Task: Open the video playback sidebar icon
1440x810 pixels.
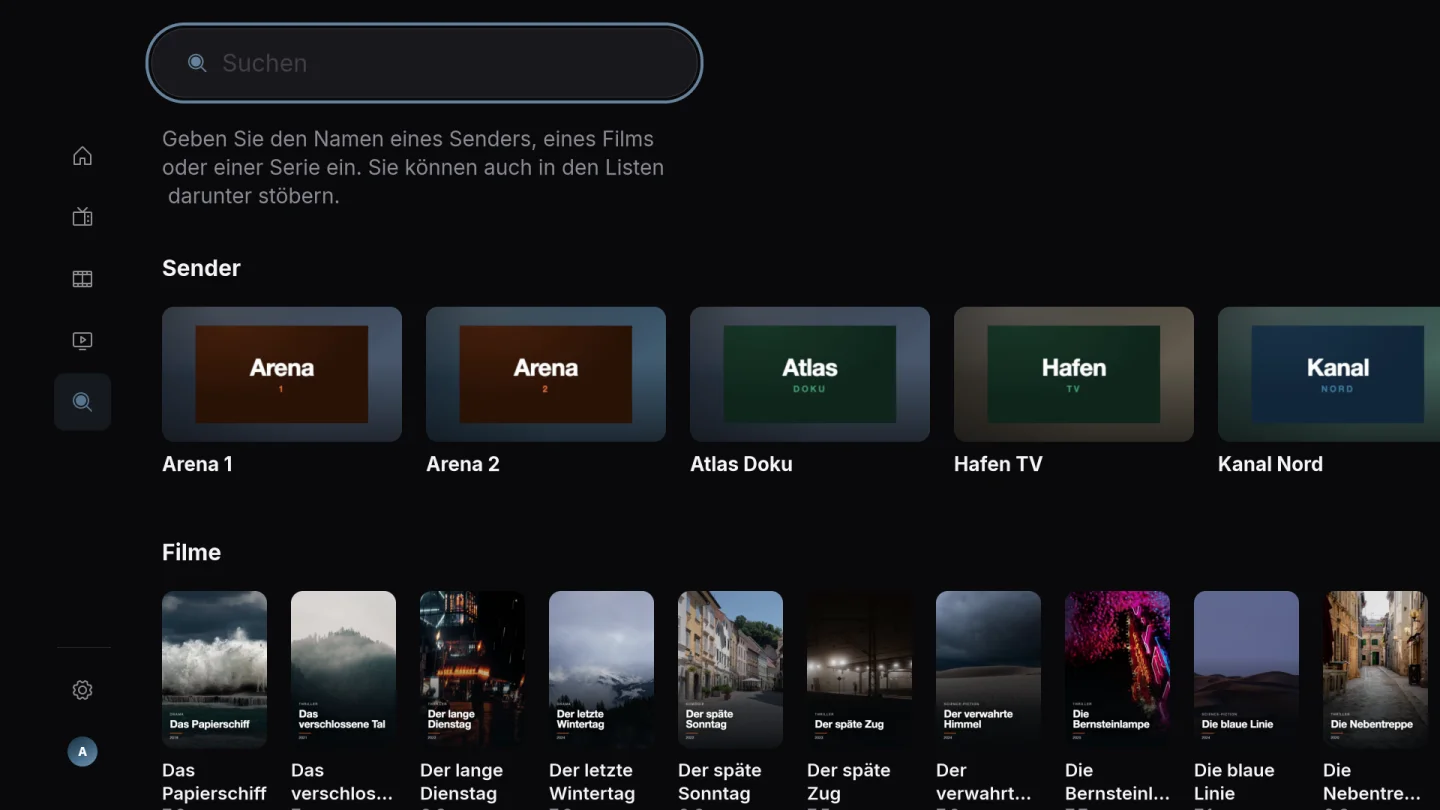Action: (x=82, y=341)
